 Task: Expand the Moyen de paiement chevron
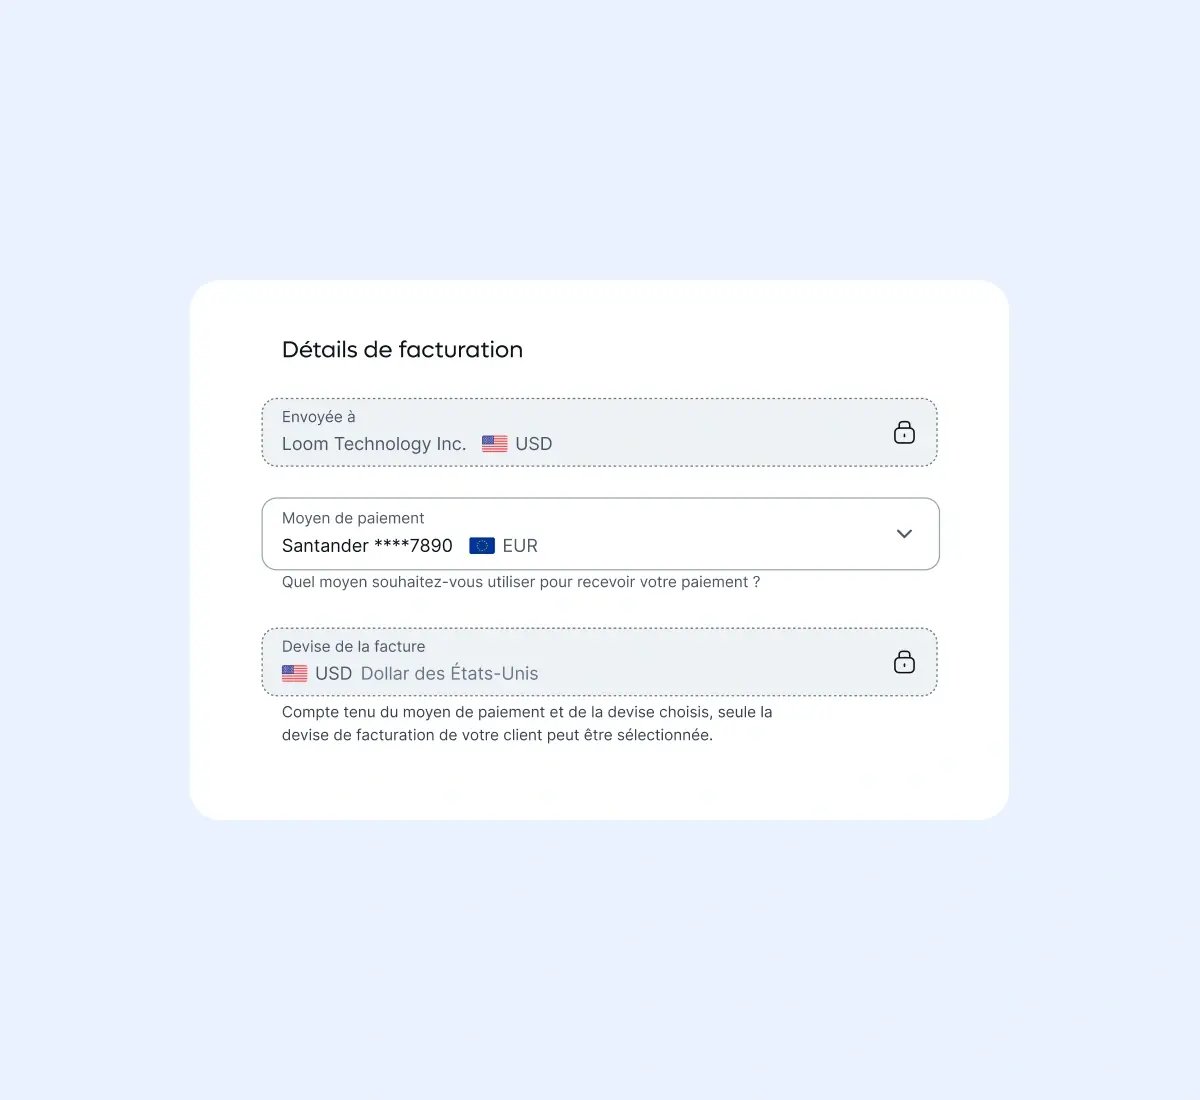(904, 534)
